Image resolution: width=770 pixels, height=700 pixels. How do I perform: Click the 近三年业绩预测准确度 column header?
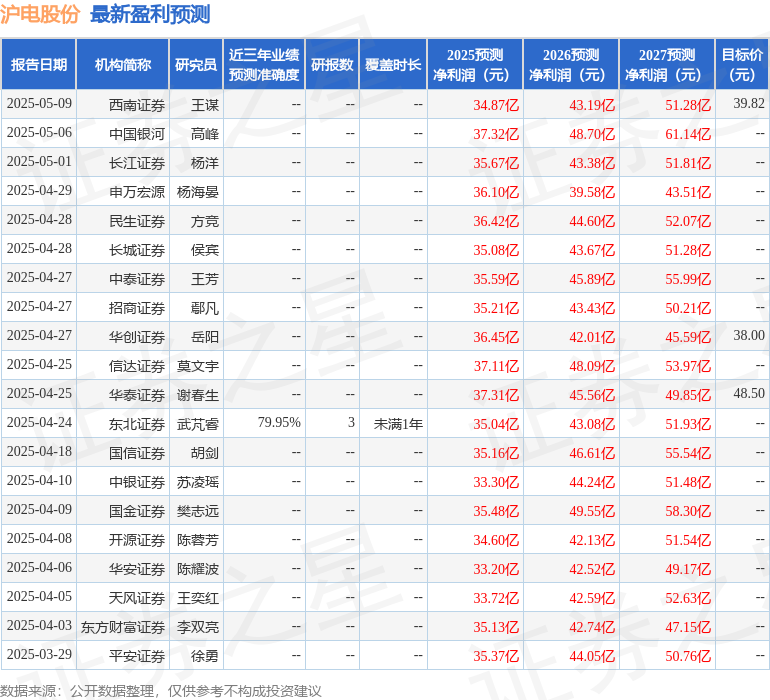[x=264, y=64]
